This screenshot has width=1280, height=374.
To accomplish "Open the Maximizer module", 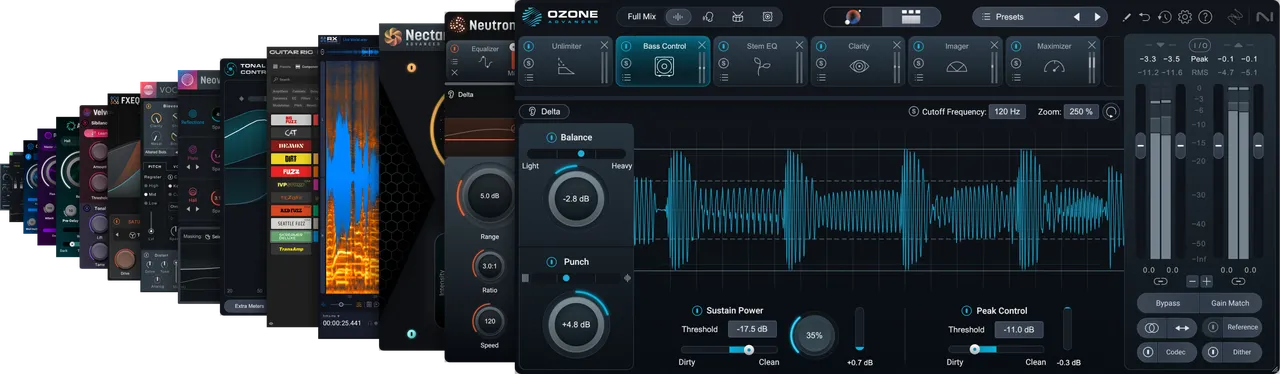I will (x=1054, y=61).
